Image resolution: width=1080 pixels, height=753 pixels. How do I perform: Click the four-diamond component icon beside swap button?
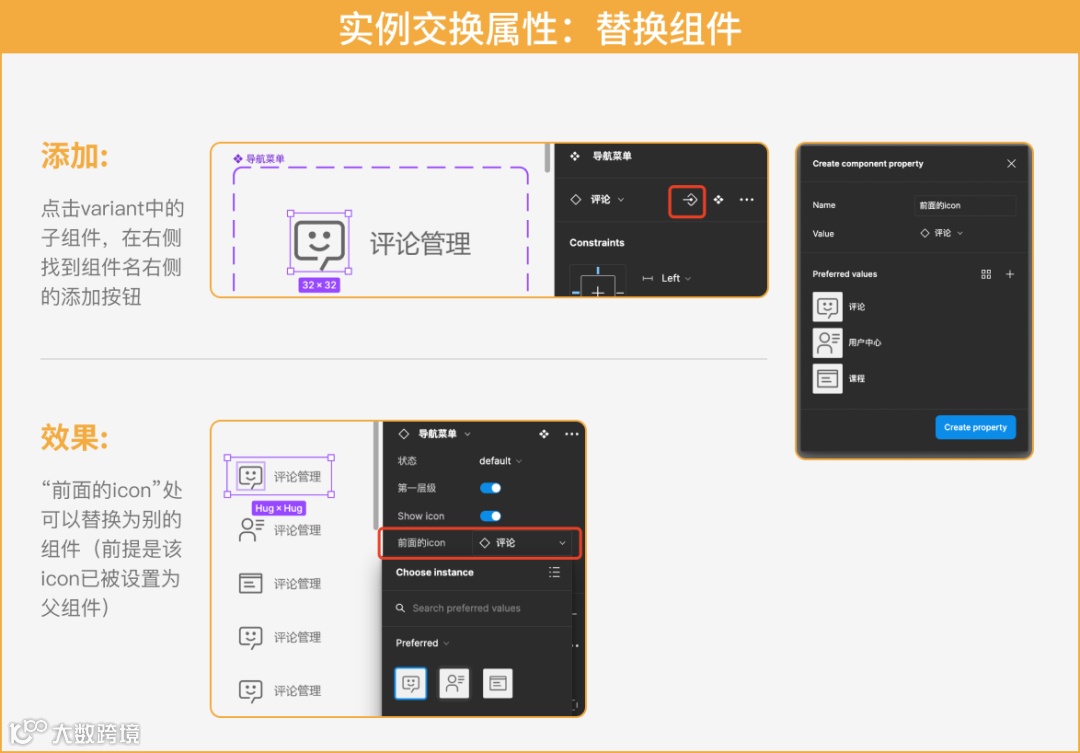click(x=718, y=200)
